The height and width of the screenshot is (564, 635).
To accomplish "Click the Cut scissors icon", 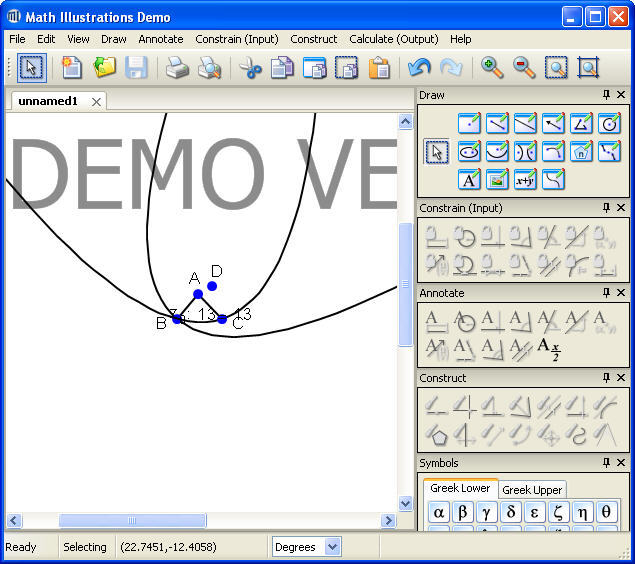I will coord(250,68).
